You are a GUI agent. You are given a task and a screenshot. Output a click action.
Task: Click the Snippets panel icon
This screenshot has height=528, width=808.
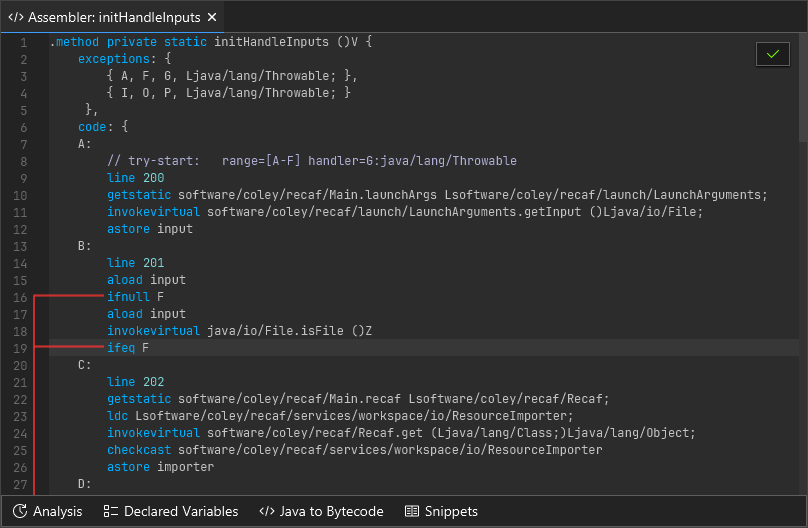412,511
